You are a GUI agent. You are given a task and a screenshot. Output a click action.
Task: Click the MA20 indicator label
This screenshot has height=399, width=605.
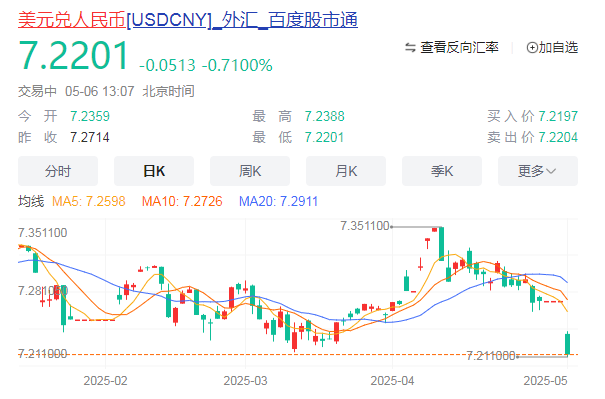(x=278, y=201)
